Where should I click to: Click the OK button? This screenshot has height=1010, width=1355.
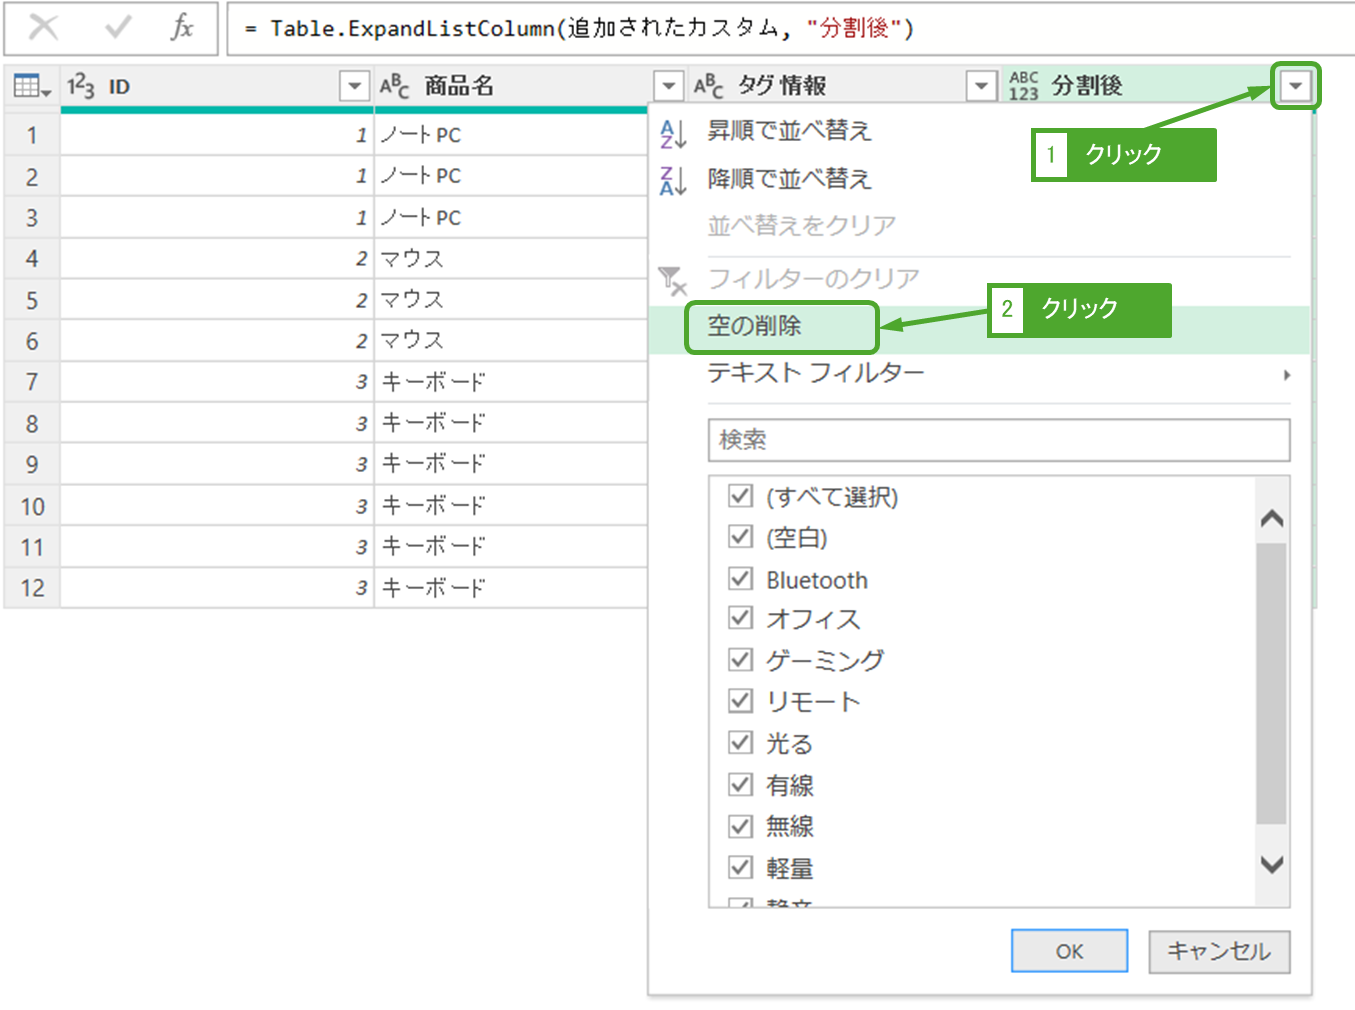click(x=1069, y=951)
